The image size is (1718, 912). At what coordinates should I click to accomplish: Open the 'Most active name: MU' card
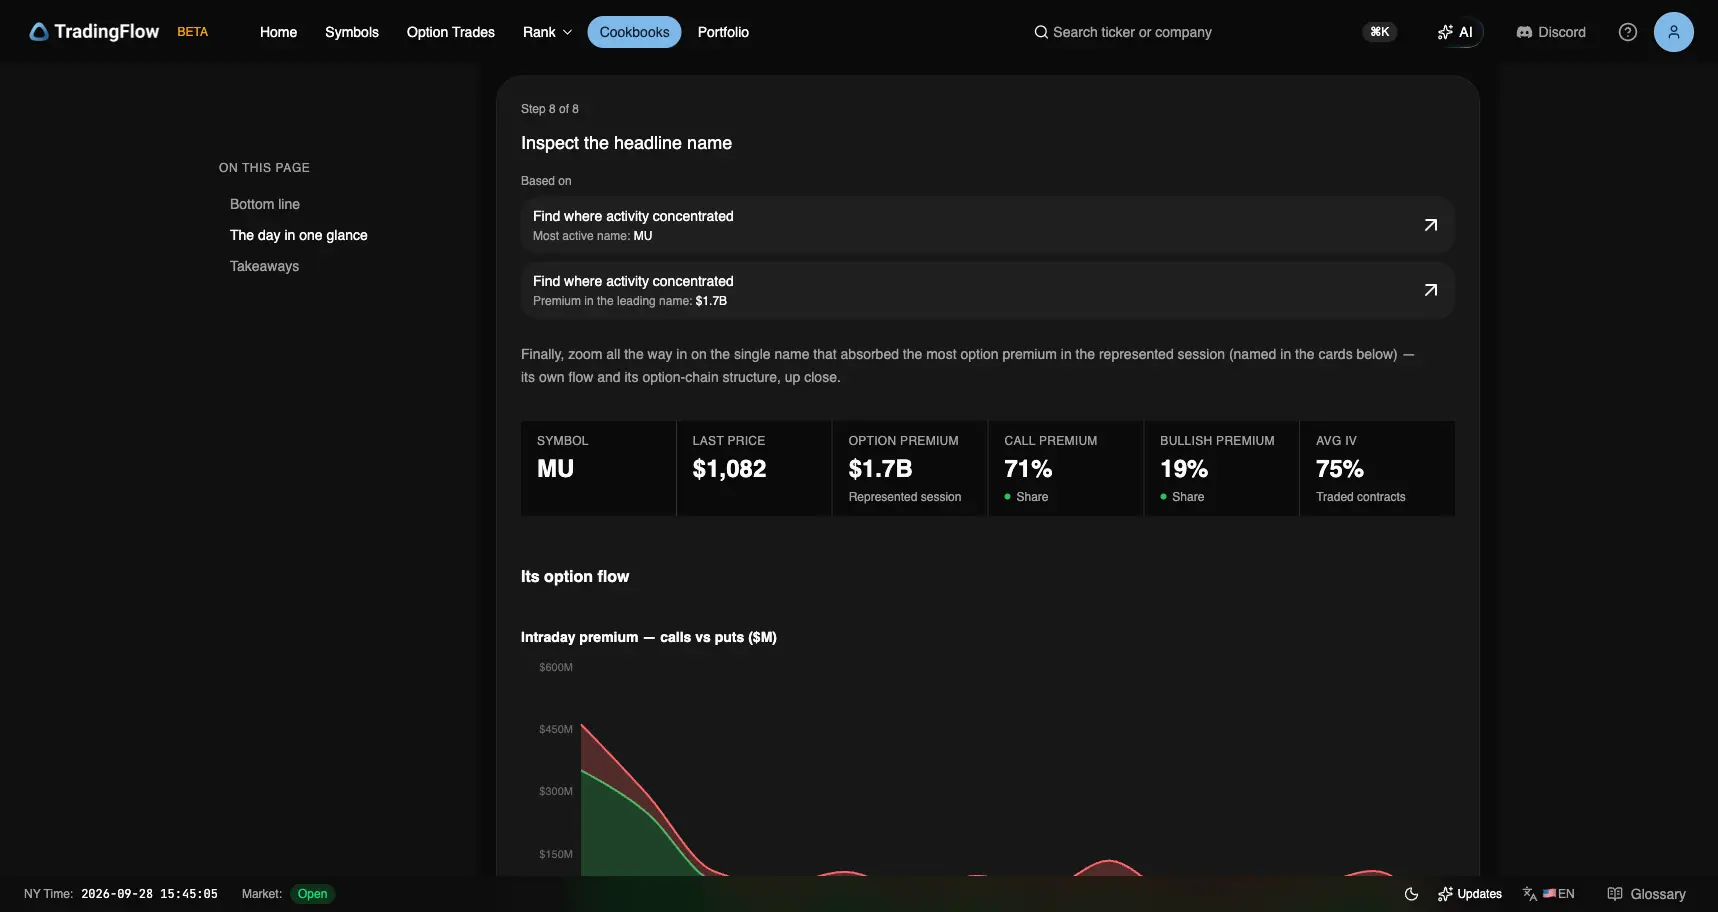[987, 225]
